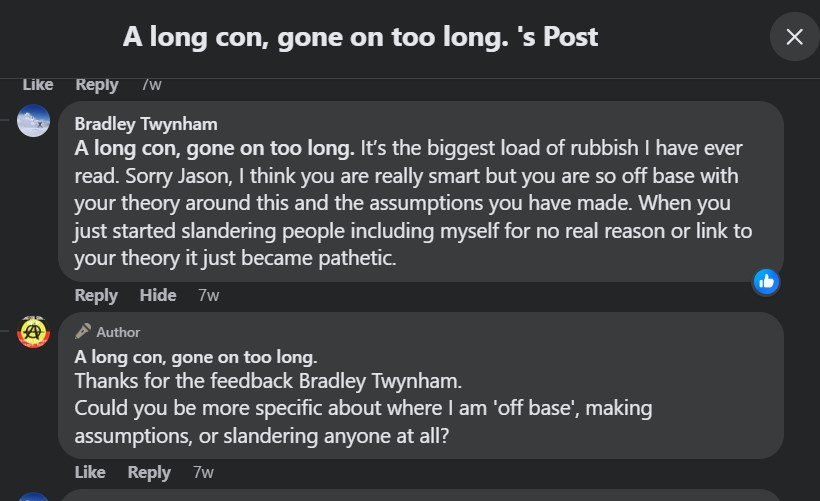
Task: Open the page name heading the author's reply
Action: click(x=195, y=357)
